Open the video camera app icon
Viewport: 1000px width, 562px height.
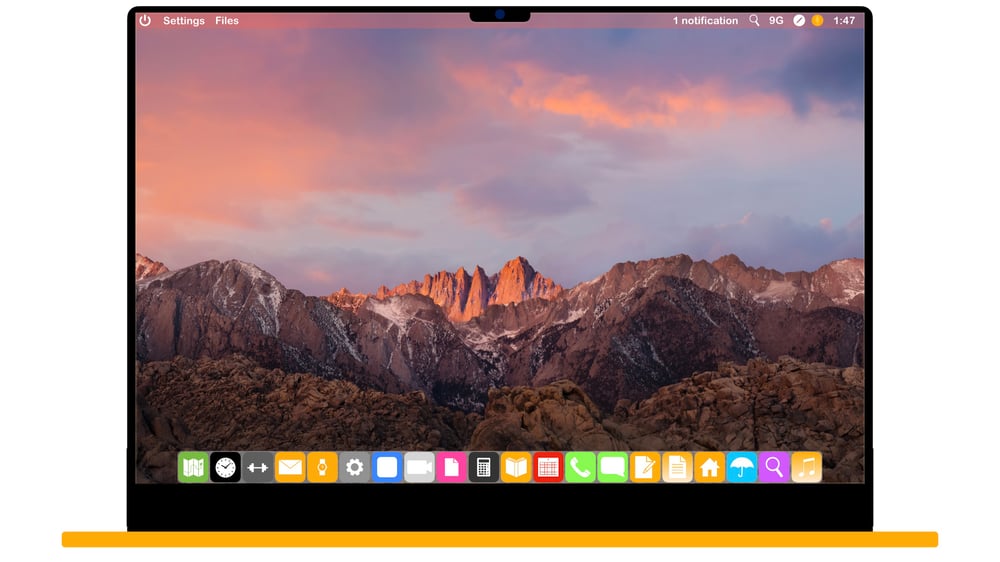(419, 468)
